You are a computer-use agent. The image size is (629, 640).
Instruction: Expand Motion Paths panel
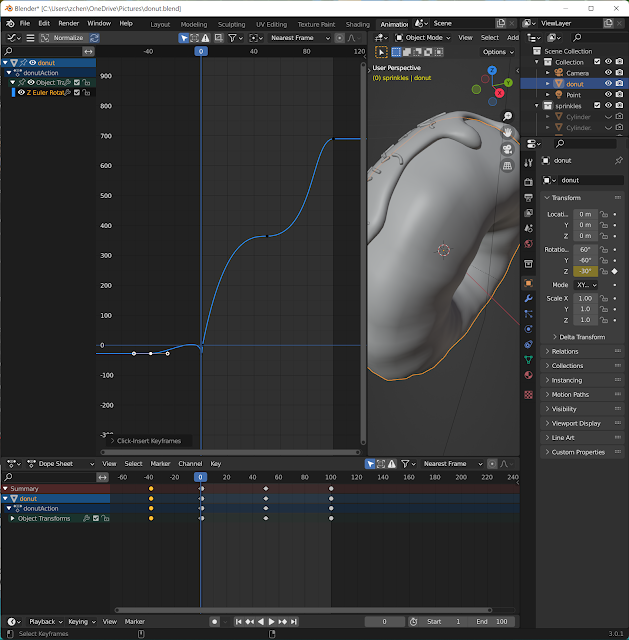click(582, 394)
